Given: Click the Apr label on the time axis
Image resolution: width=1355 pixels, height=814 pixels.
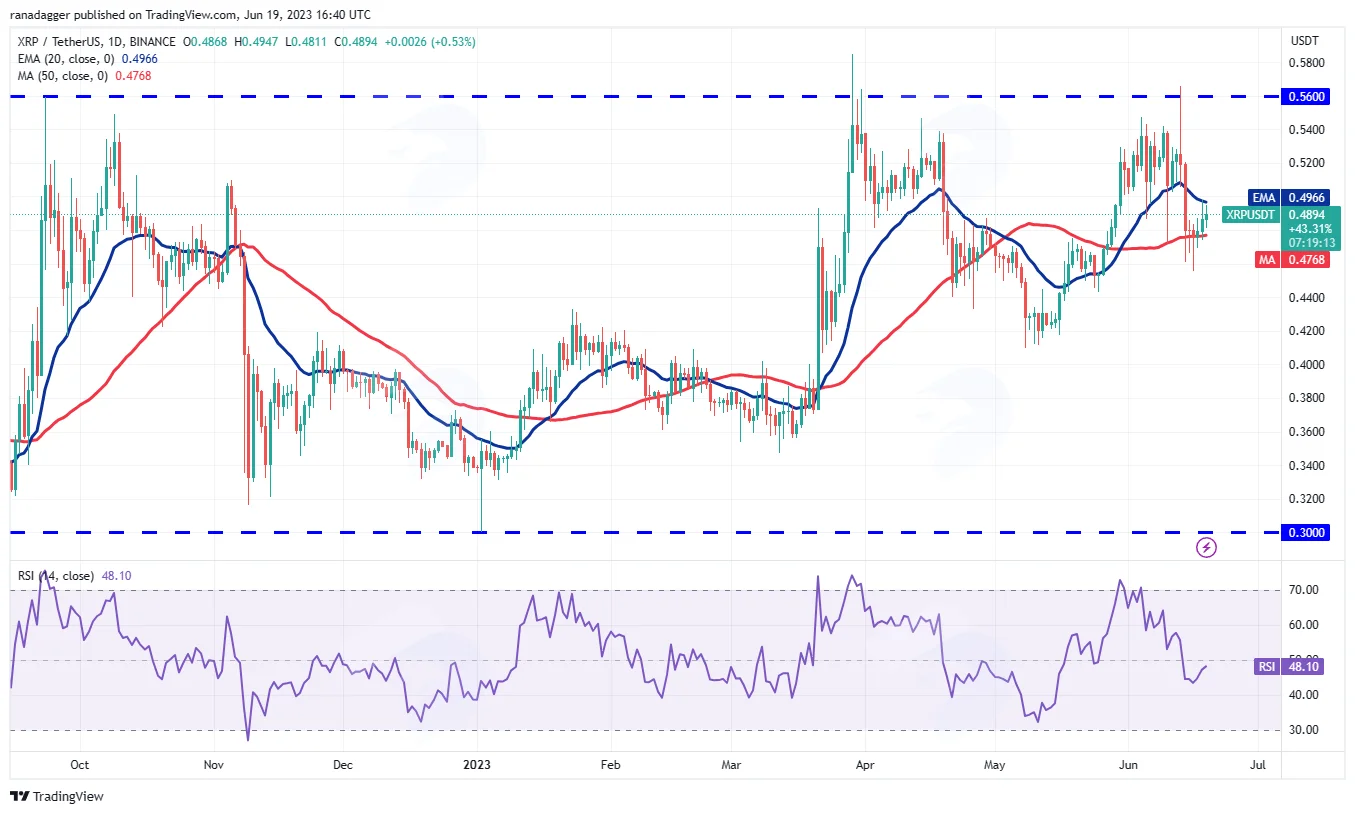Looking at the screenshot, I should [x=865, y=765].
